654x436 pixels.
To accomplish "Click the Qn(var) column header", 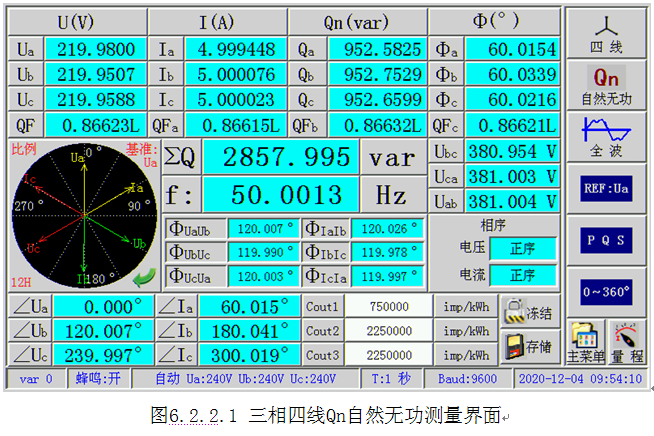I will click(357, 22).
